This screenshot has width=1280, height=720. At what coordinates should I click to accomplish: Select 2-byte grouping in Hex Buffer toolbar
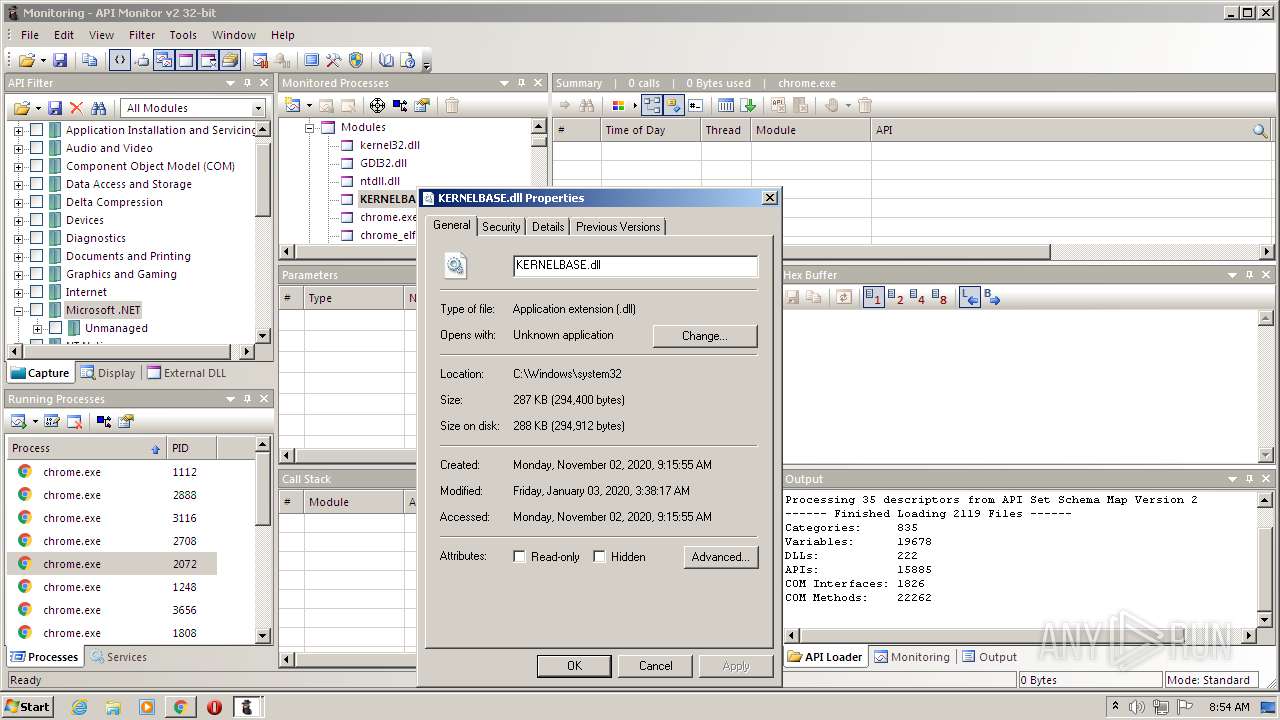(x=895, y=297)
